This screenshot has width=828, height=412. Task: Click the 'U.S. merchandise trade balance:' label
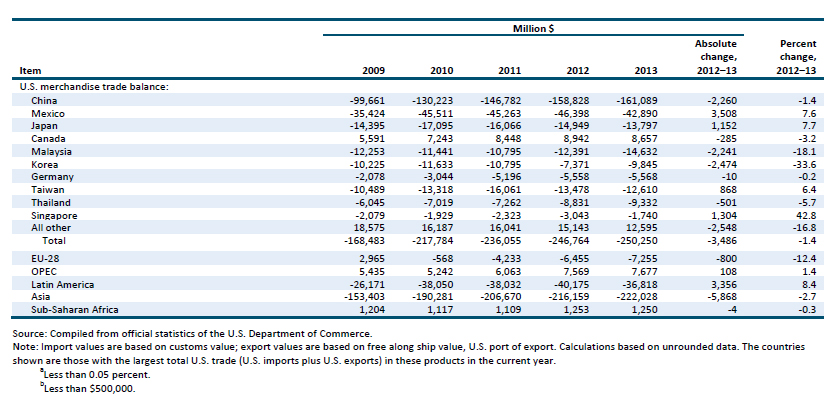click(x=94, y=87)
